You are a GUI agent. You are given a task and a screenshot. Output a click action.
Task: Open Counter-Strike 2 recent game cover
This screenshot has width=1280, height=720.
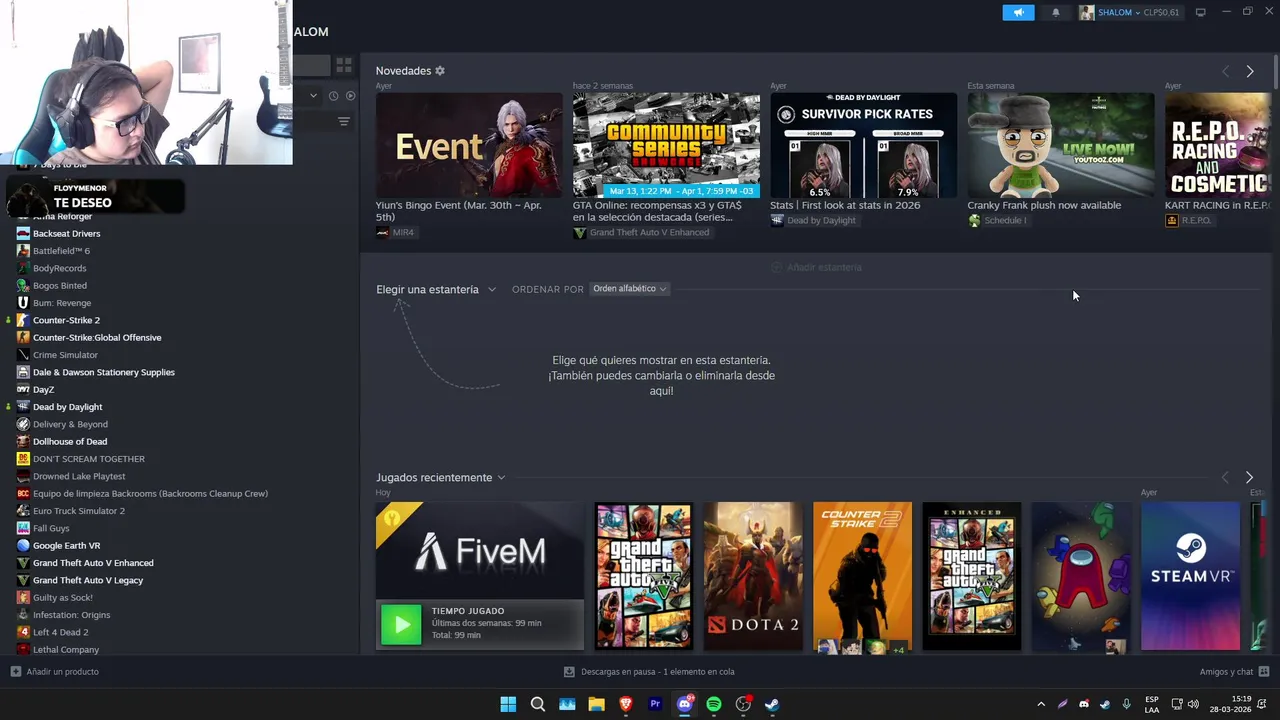point(863,576)
